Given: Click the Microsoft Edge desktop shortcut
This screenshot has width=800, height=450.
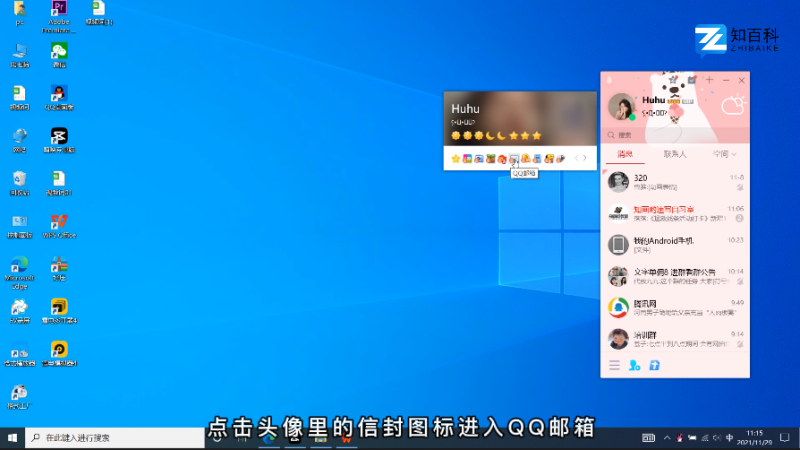Looking at the screenshot, I should (19, 272).
